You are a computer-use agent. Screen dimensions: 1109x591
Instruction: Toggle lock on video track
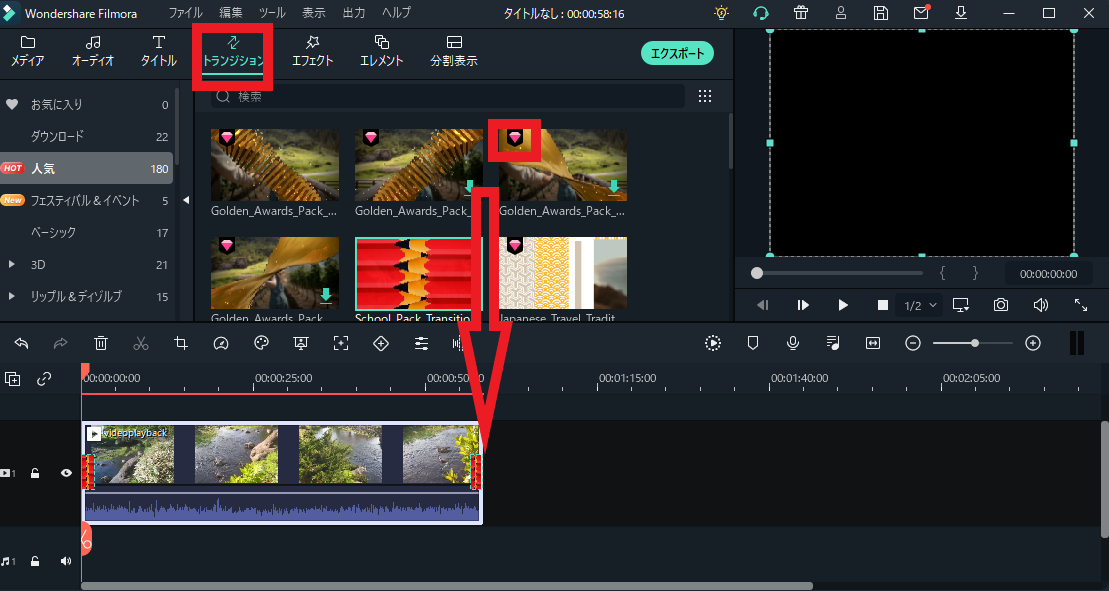pos(35,473)
